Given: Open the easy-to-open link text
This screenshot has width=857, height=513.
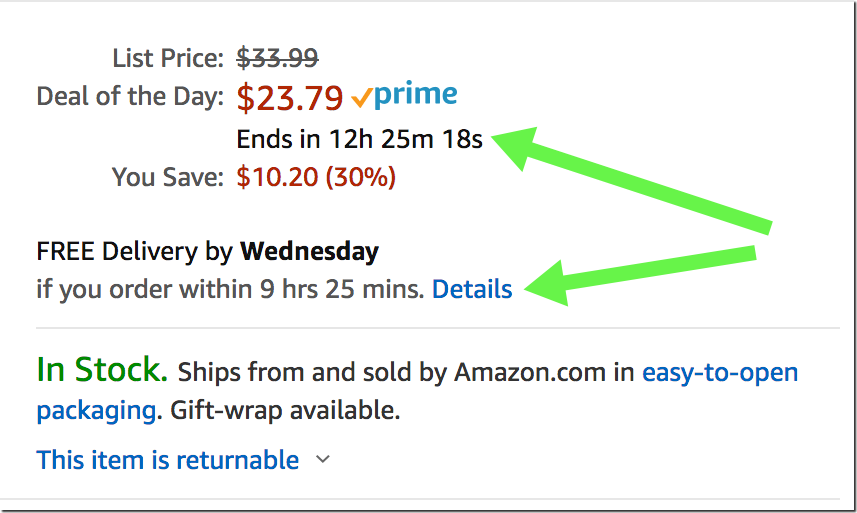Looking at the screenshot, I should [x=720, y=373].
